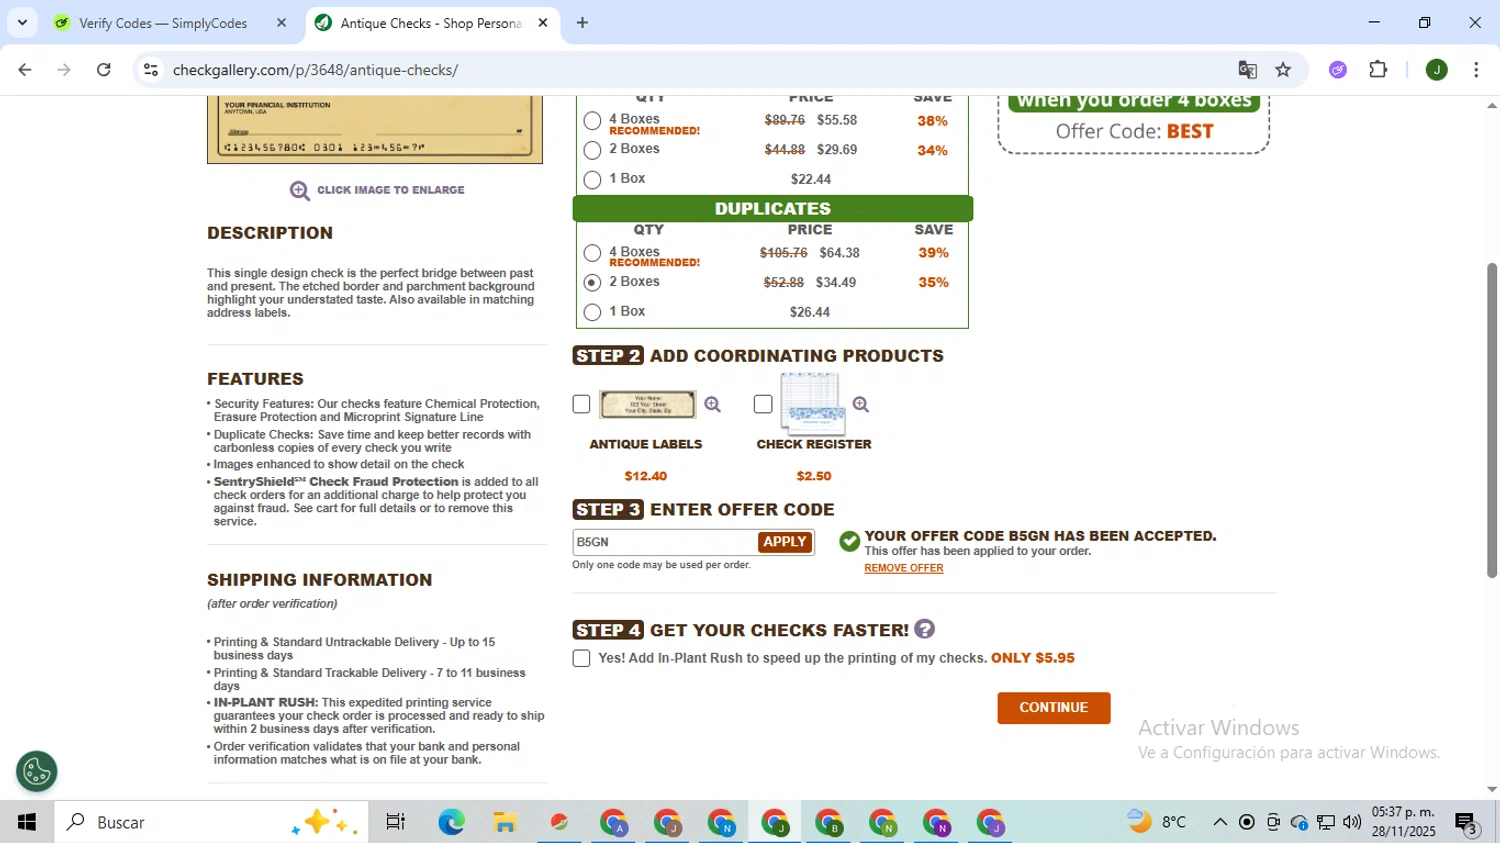Select 4 Boxes duplicates at $64.38
The width and height of the screenshot is (1500, 843).
[x=592, y=254]
